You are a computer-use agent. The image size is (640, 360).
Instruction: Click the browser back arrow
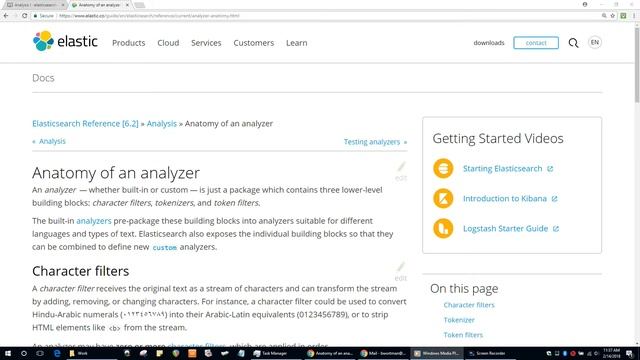pyautogui.click(x=6, y=16)
